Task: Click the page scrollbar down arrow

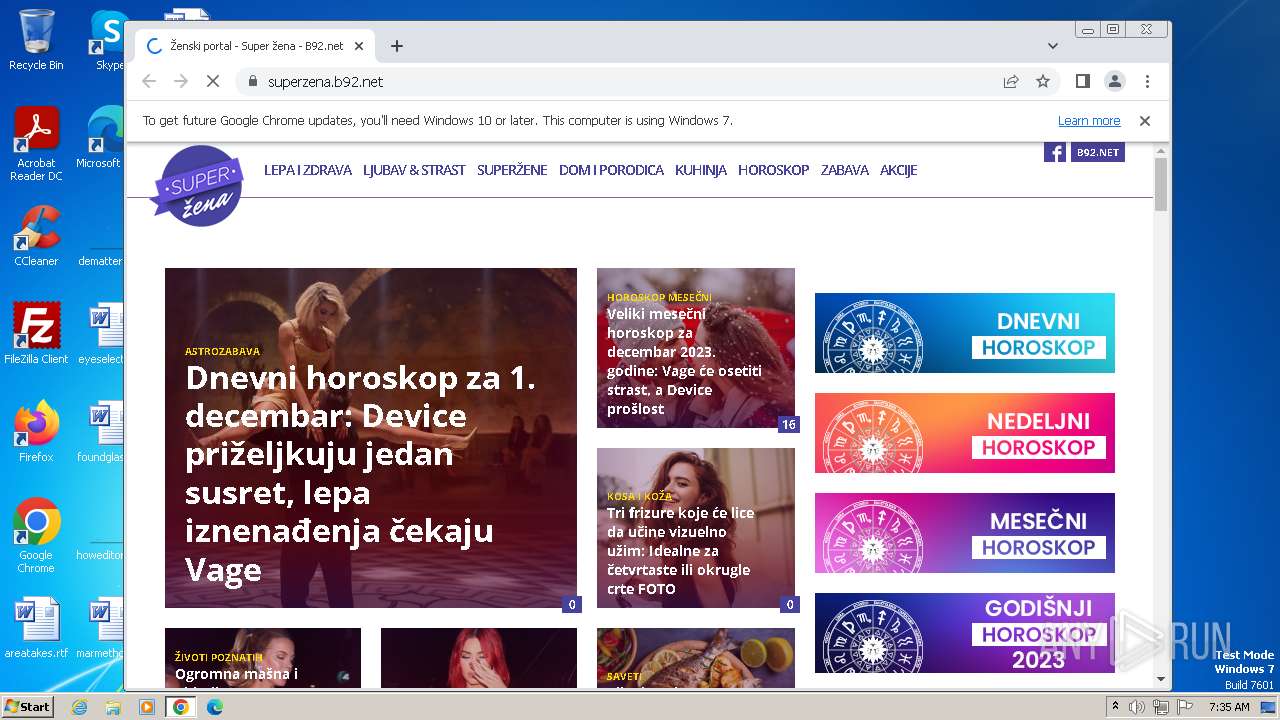Action: [1161, 679]
